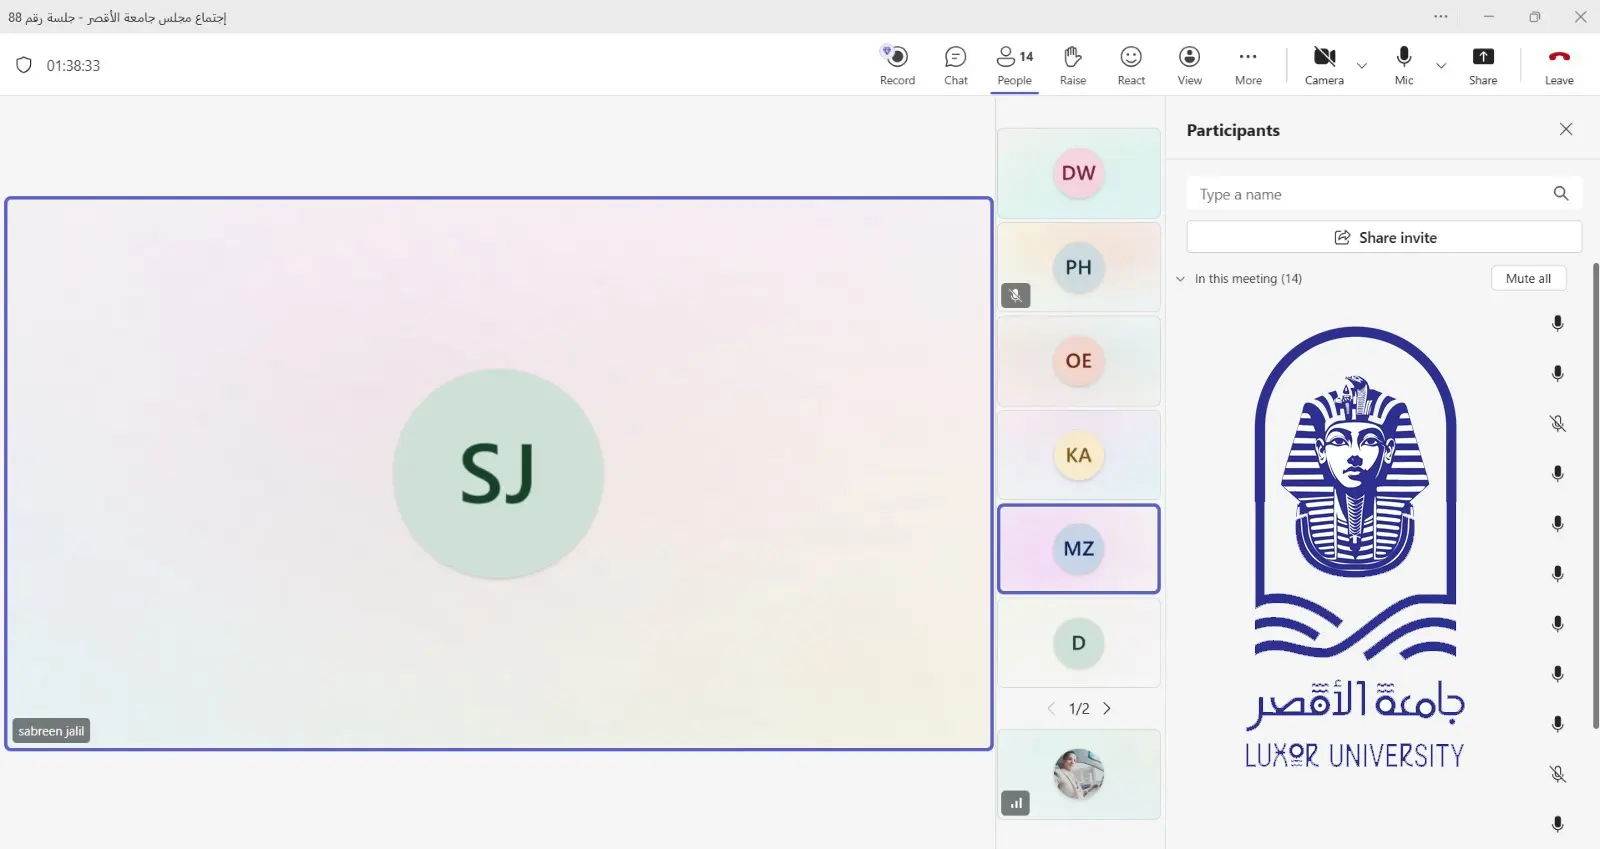Select the DW participant tile
The width and height of the screenshot is (1600, 849).
[1078, 173]
